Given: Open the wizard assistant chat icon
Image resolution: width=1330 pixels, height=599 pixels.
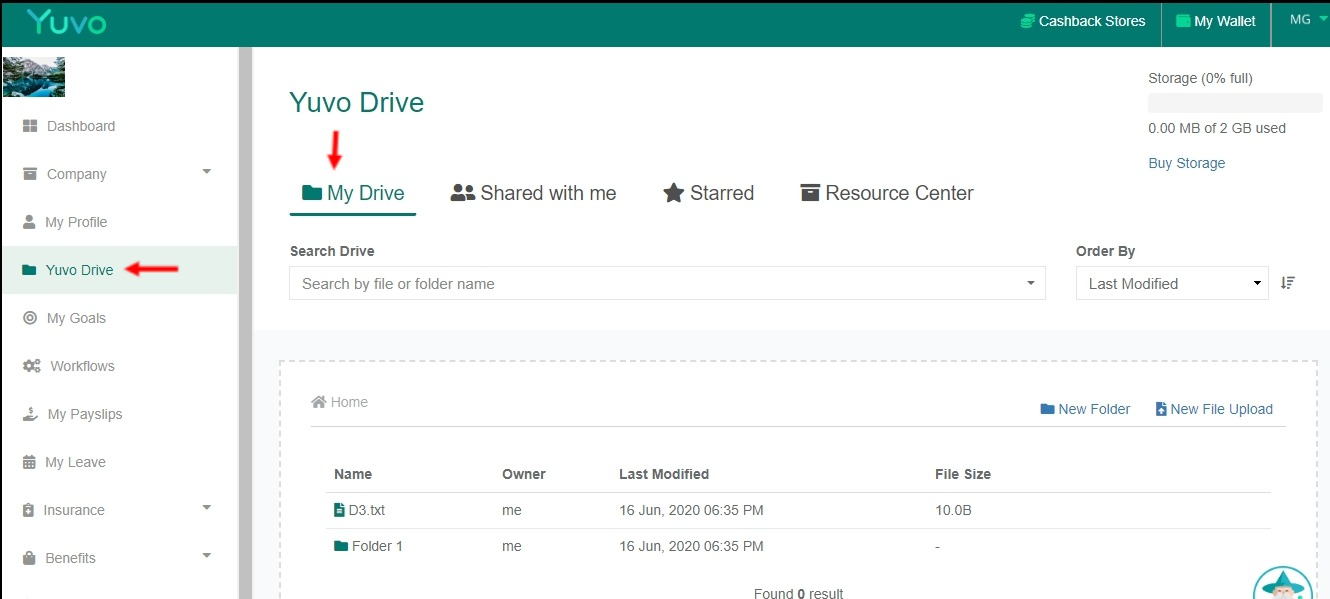Looking at the screenshot, I should pyautogui.click(x=1283, y=585).
